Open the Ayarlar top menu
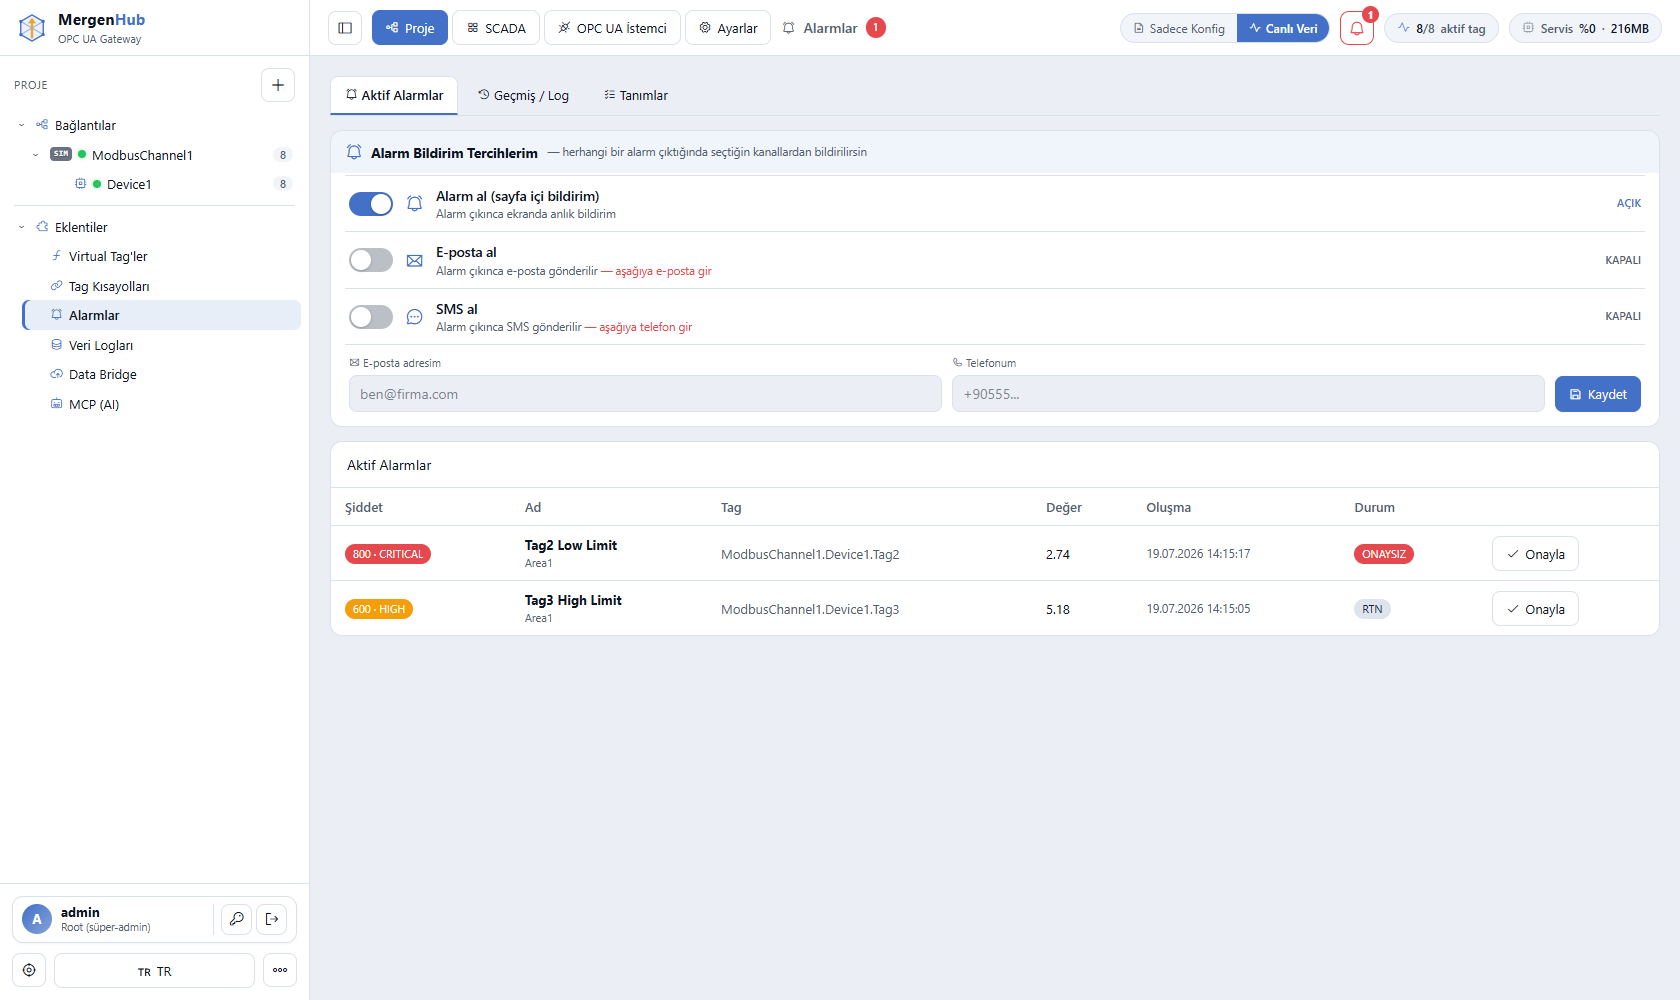1680x1000 pixels. click(728, 28)
